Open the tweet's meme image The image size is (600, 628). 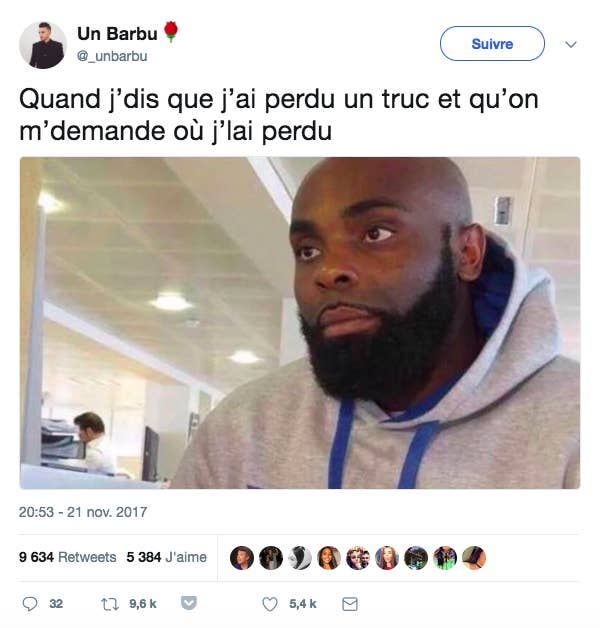[x=300, y=323]
